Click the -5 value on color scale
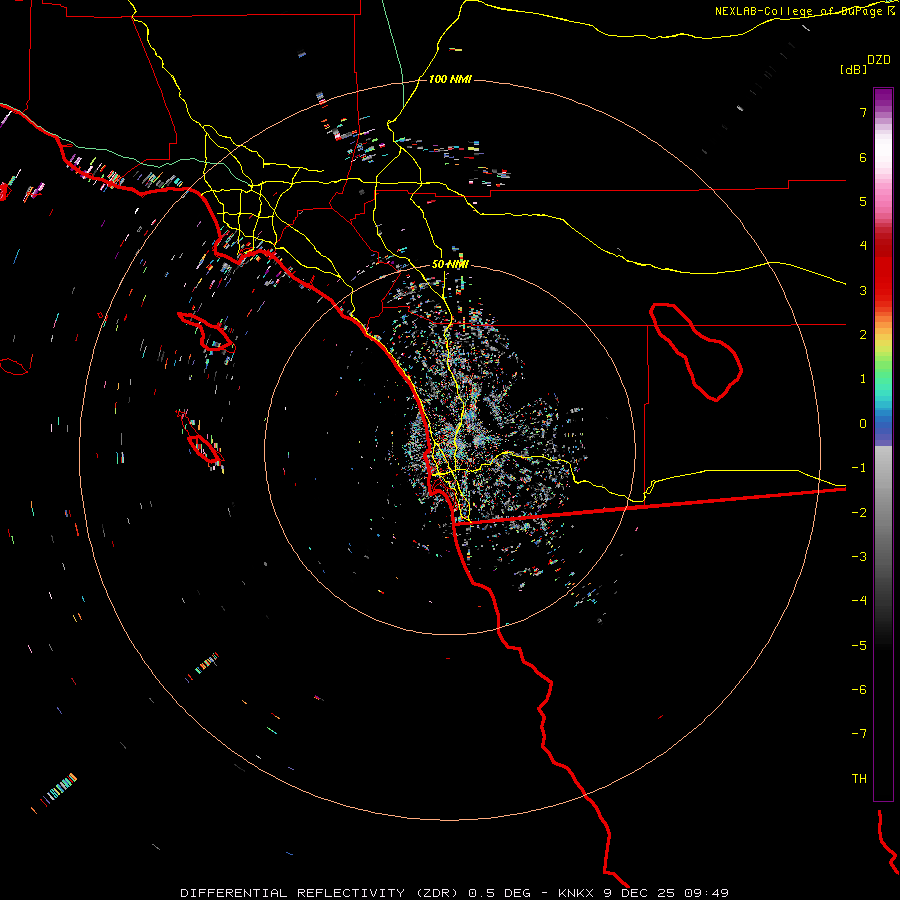 coord(859,646)
